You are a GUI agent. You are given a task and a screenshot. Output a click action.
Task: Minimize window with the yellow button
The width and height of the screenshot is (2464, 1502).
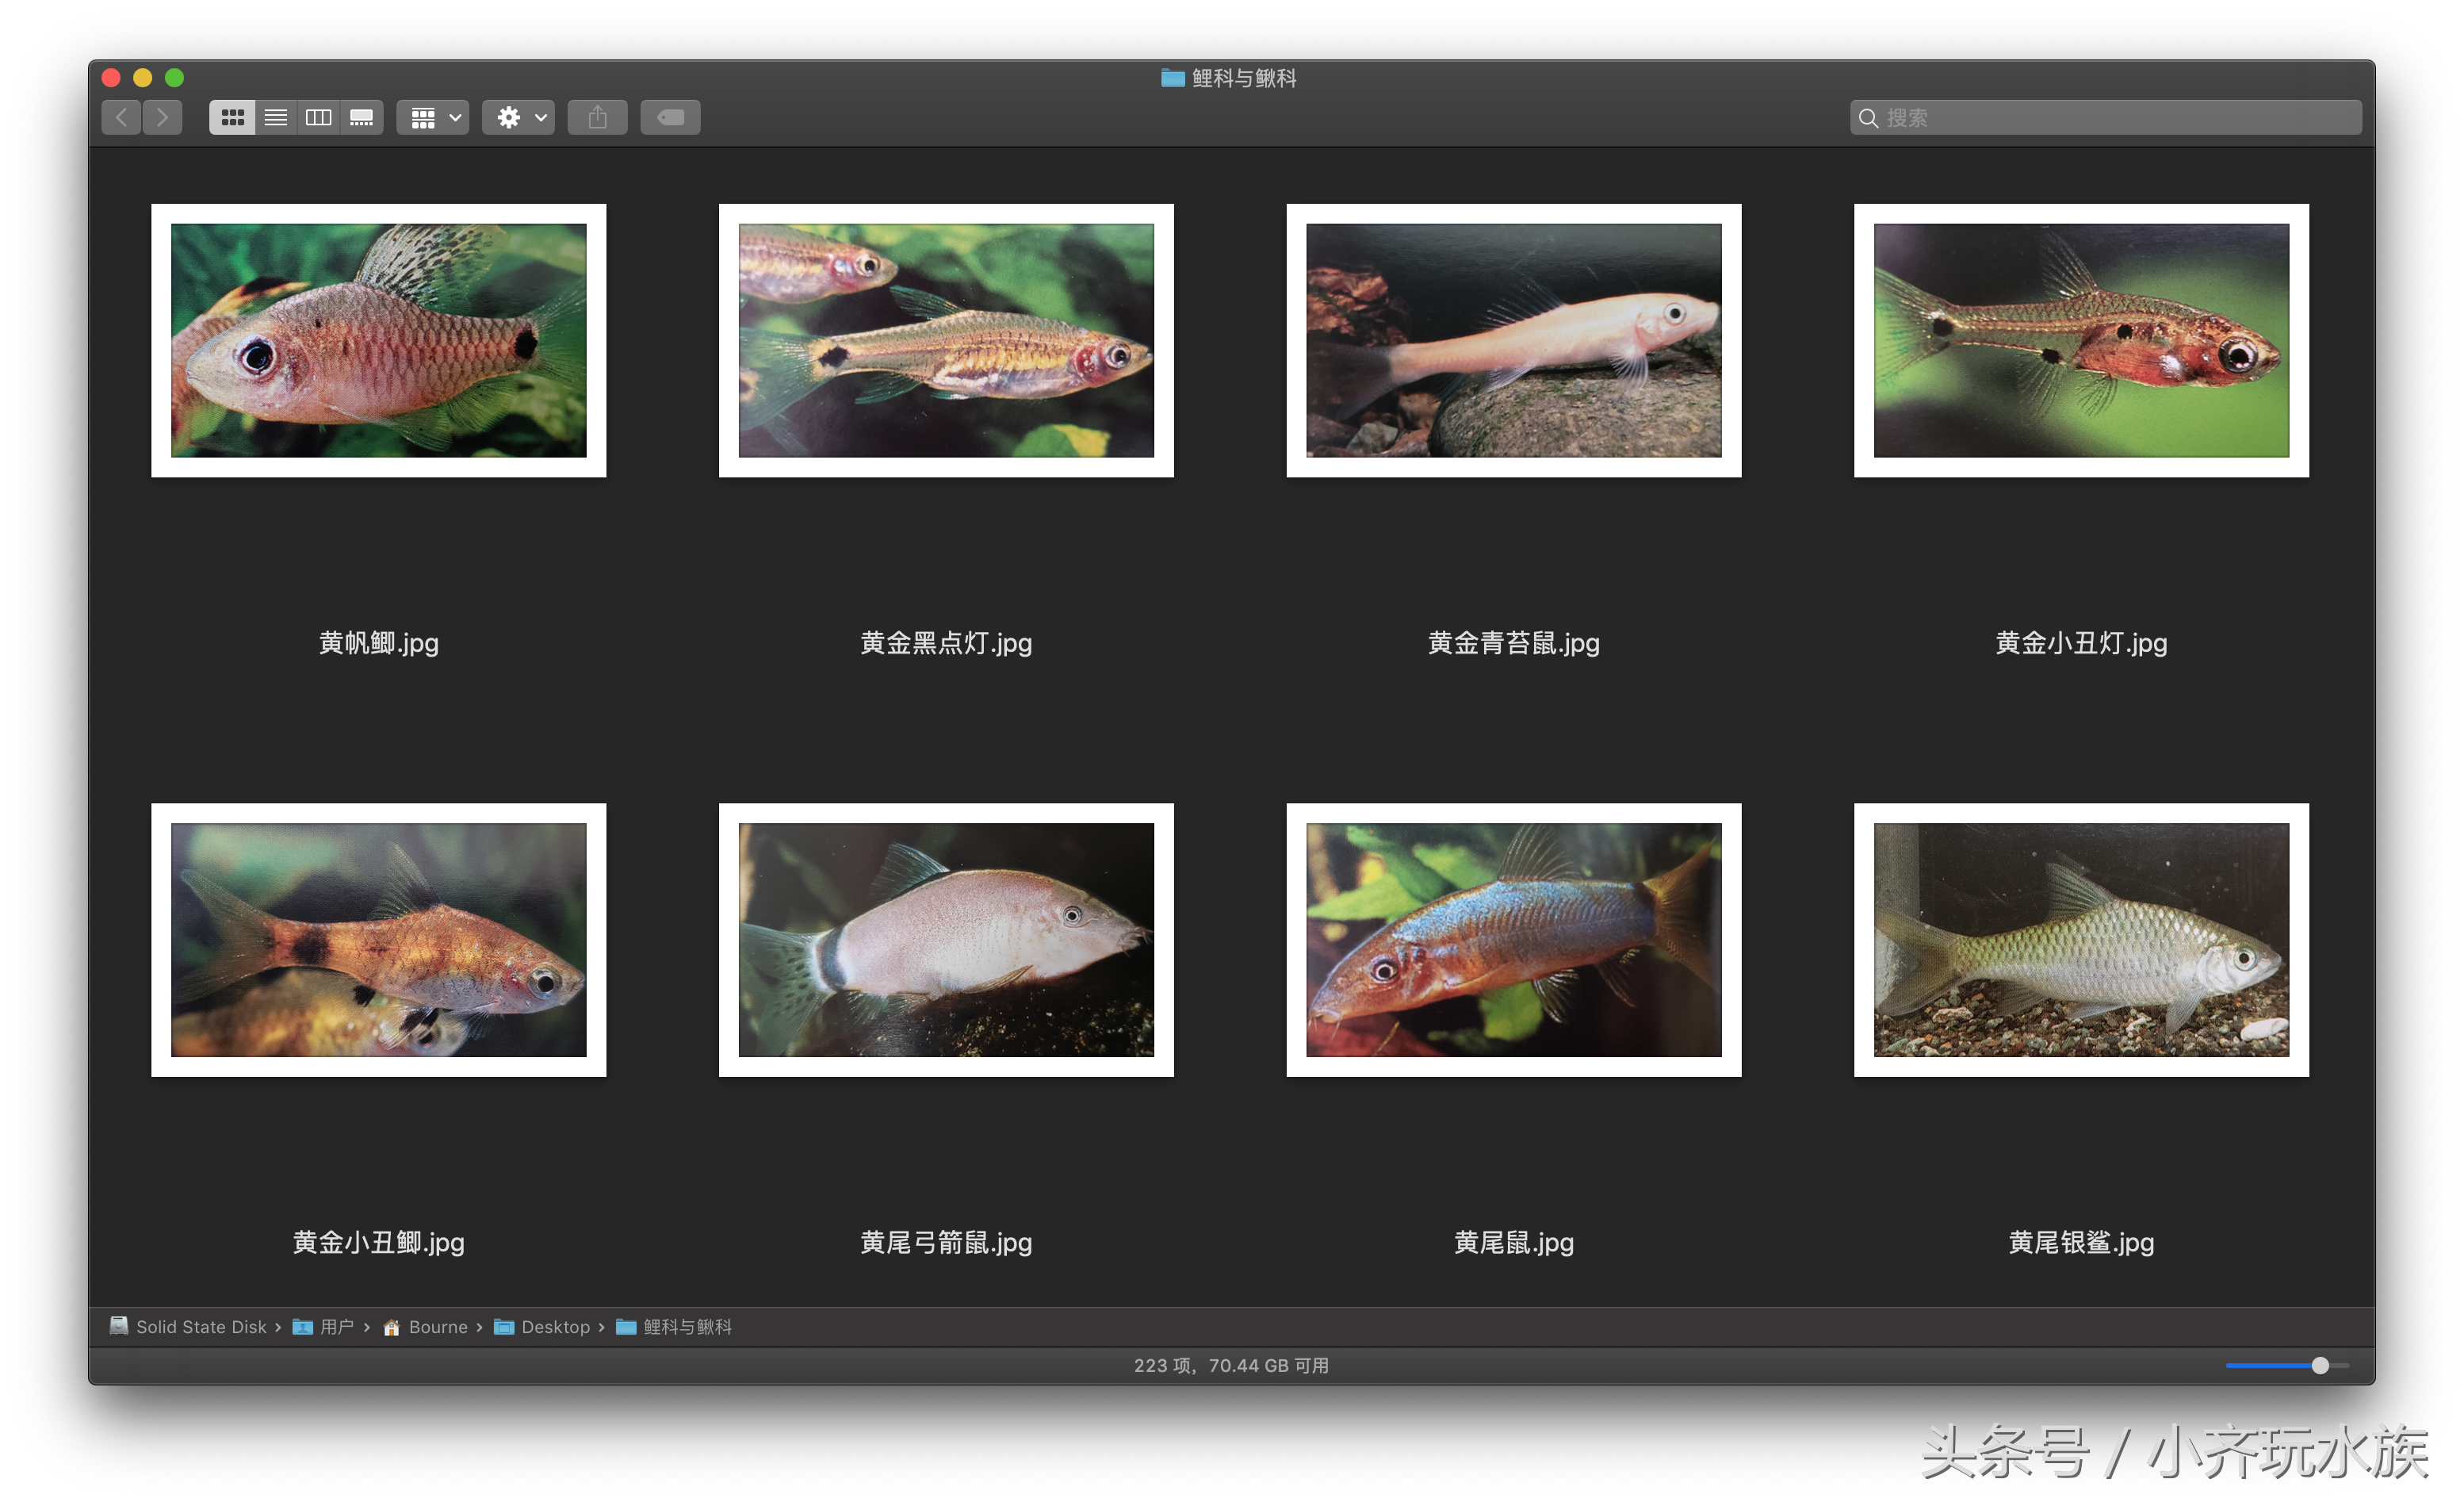coord(143,78)
